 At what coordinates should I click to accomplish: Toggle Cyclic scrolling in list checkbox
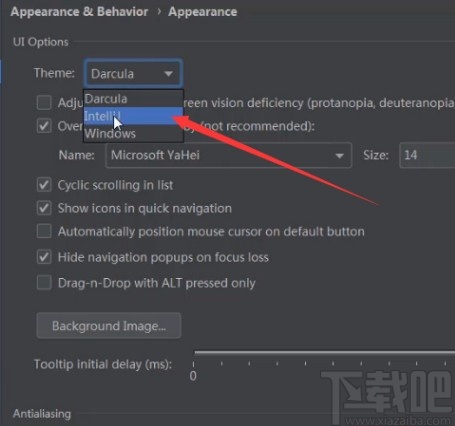click(x=44, y=185)
